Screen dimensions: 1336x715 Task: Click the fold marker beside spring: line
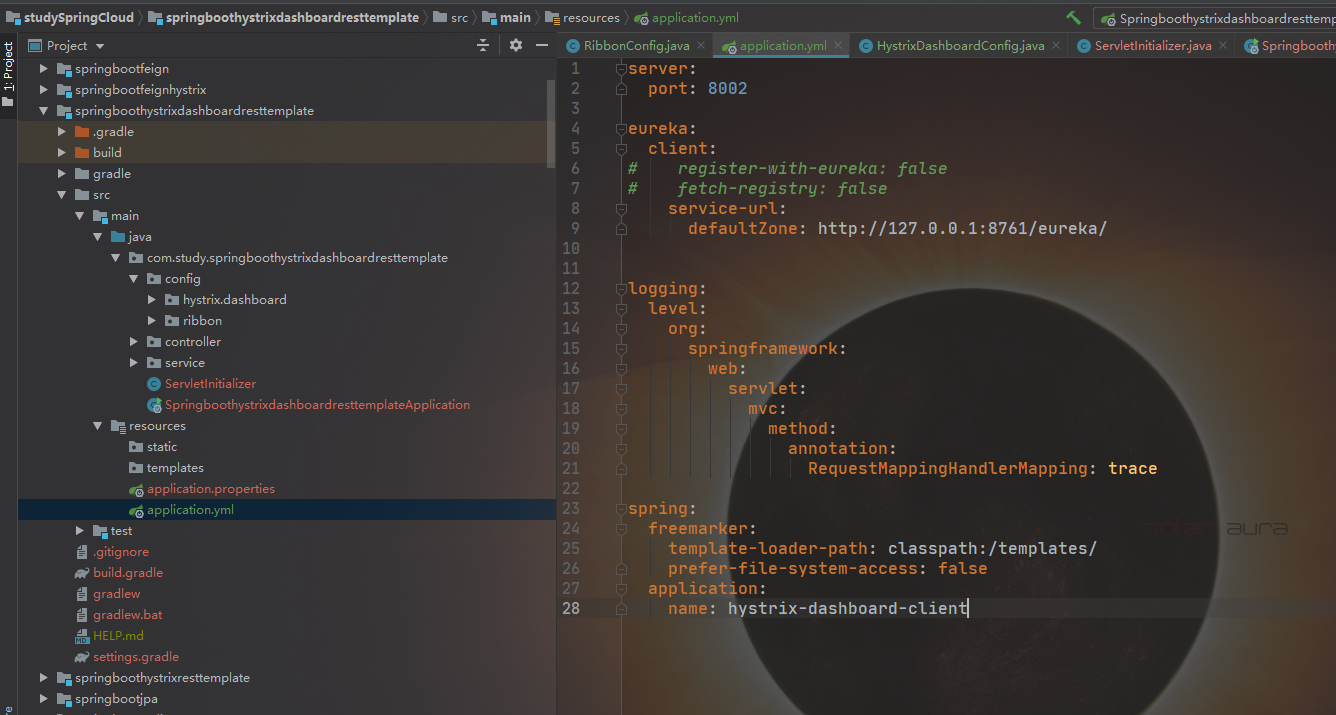(x=621, y=509)
